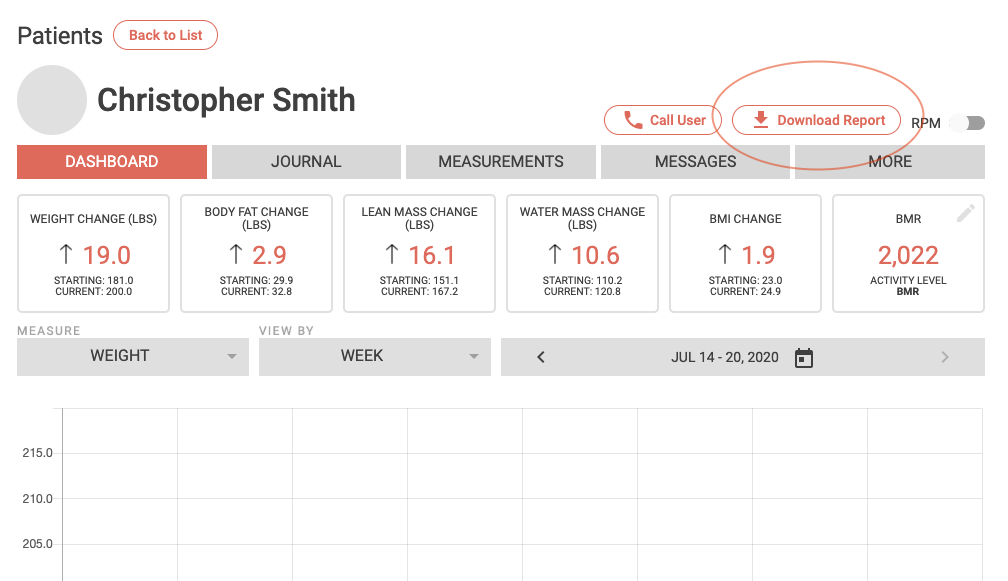Screen dimensions: 1008x581
Task: Open the View By dropdown showing Week
Action: [375, 356]
